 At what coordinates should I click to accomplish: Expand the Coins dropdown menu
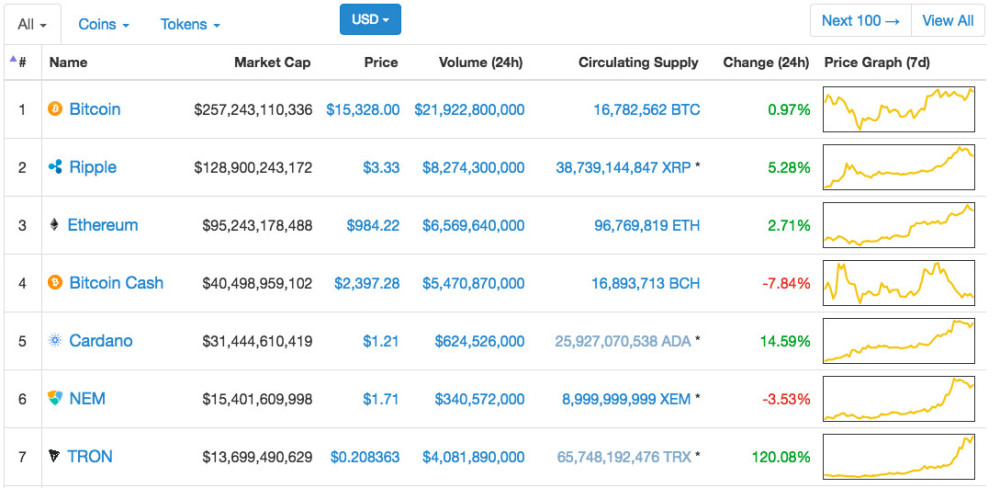[103, 24]
